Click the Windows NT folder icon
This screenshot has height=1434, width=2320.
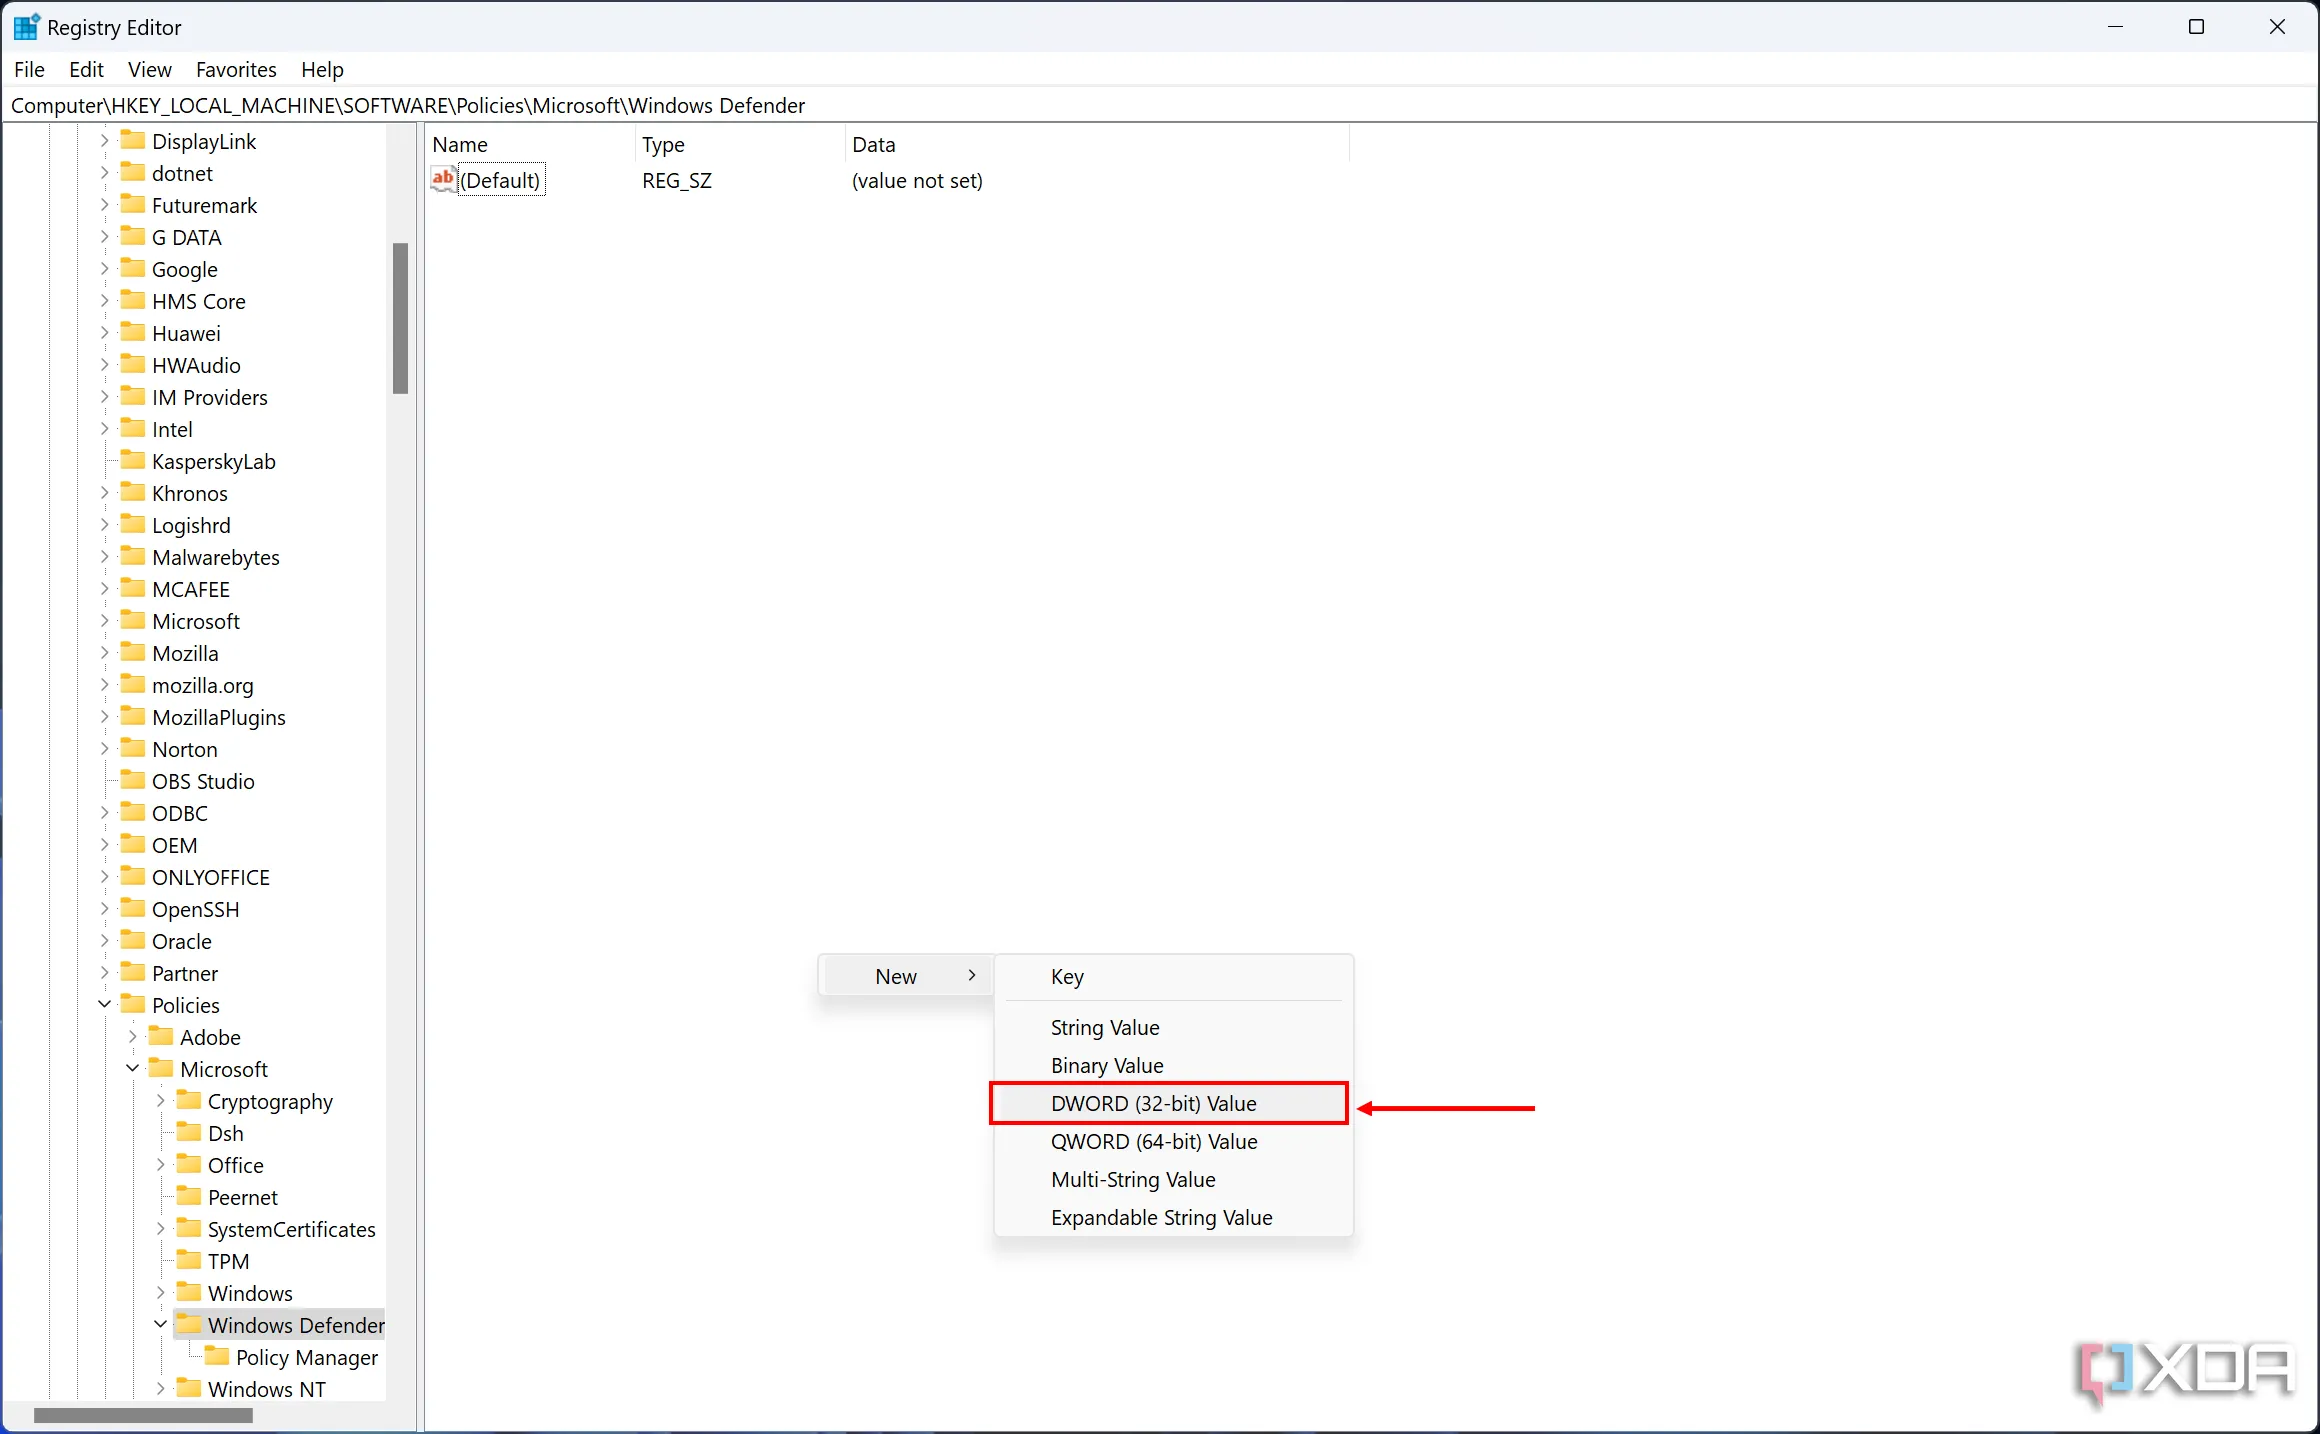[x=189, y=1388]
